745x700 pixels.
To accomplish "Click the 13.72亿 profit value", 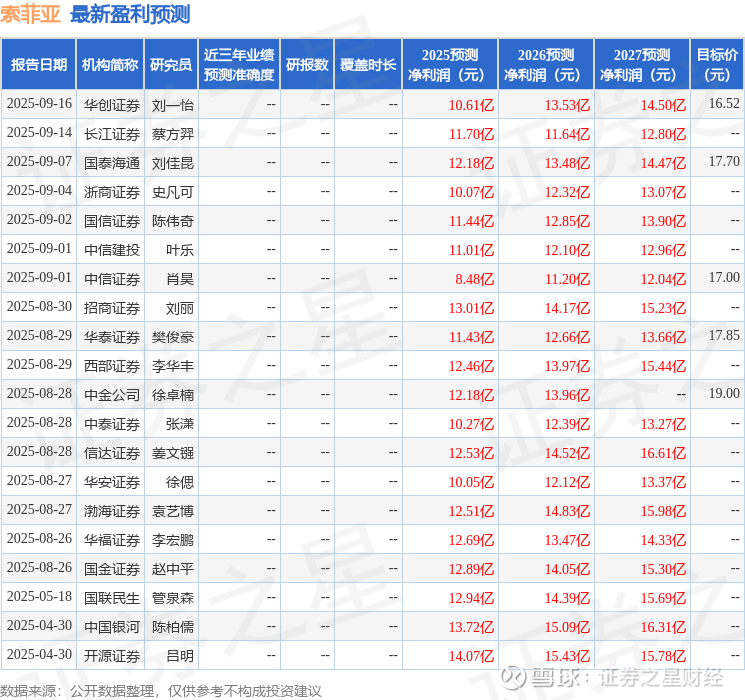I will click(x=471, y=627).
